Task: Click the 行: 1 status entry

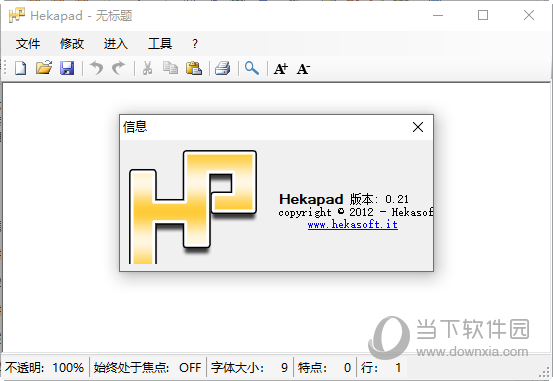Action: 381,368
